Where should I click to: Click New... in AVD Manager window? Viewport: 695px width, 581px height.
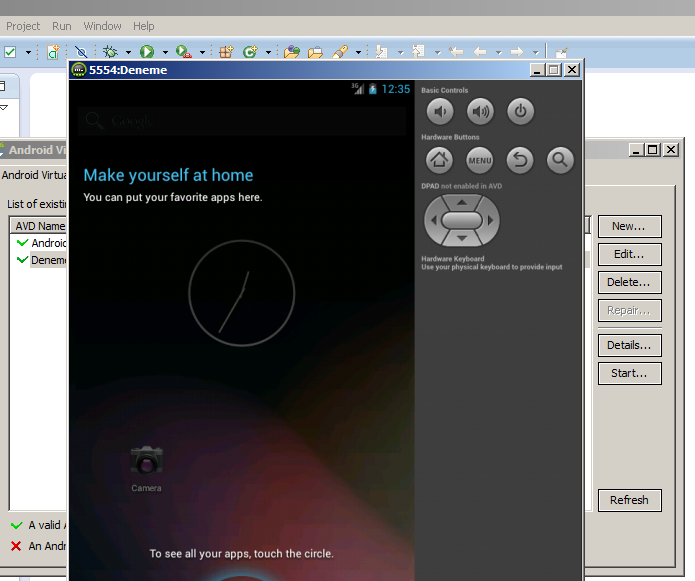pyautogui.click(x=629, y=226)
